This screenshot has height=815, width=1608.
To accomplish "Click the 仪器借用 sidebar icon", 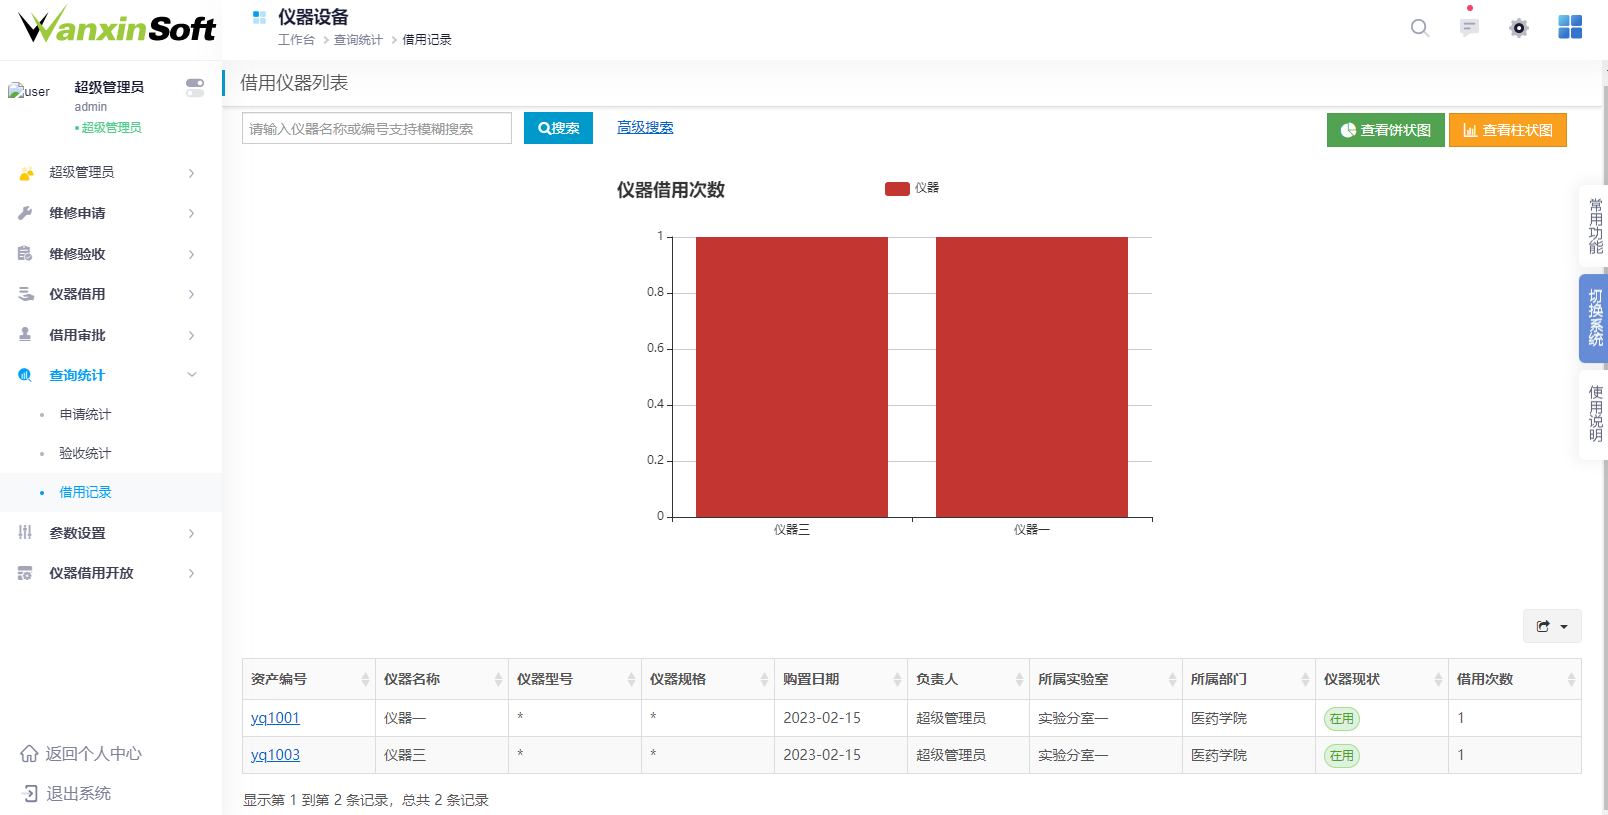I will [26, 294].
